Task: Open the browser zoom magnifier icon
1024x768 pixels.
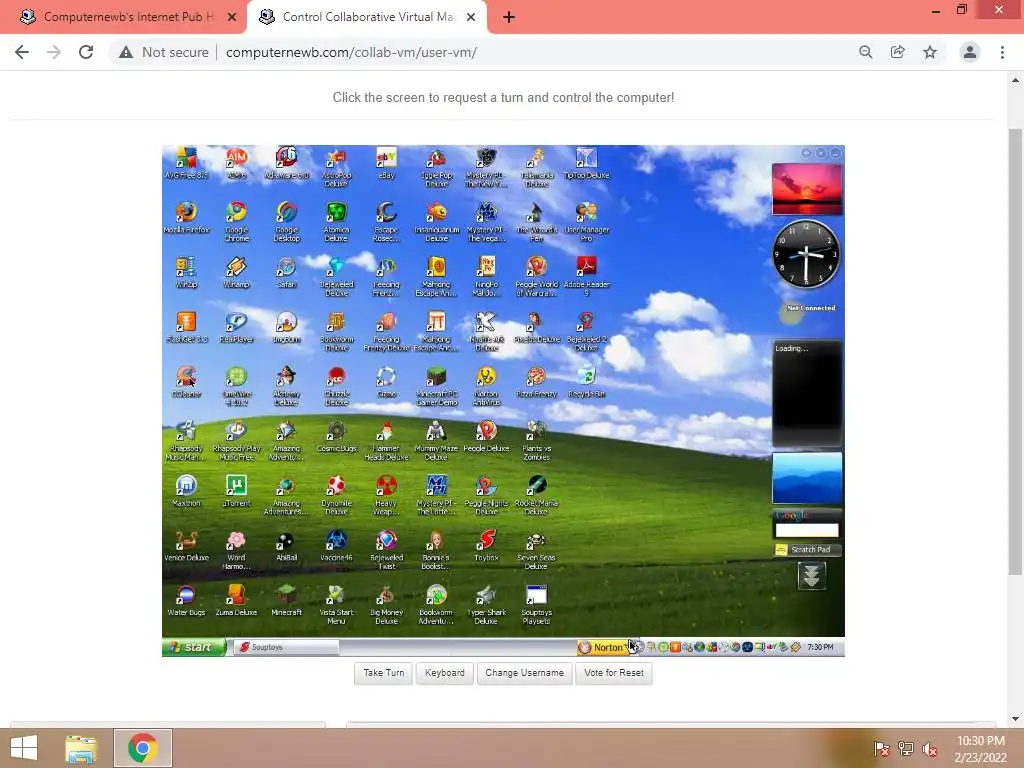Action: point(866,52)
